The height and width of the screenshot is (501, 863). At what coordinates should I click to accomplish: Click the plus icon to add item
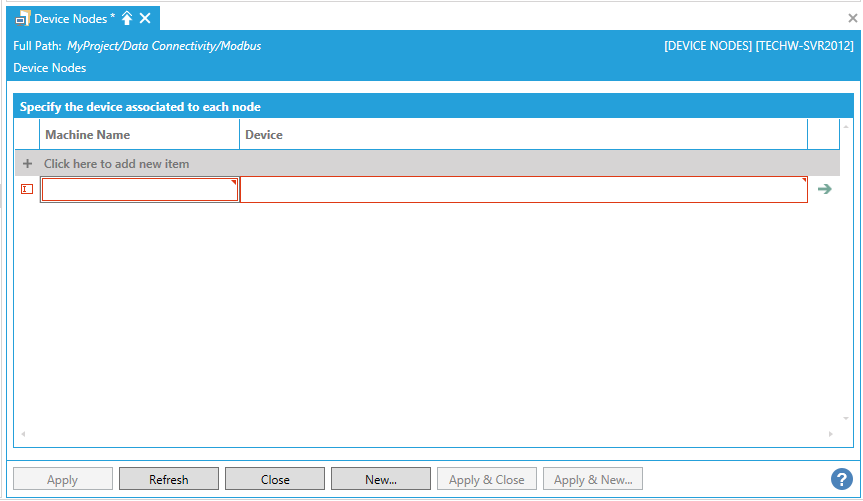[27, 163]
